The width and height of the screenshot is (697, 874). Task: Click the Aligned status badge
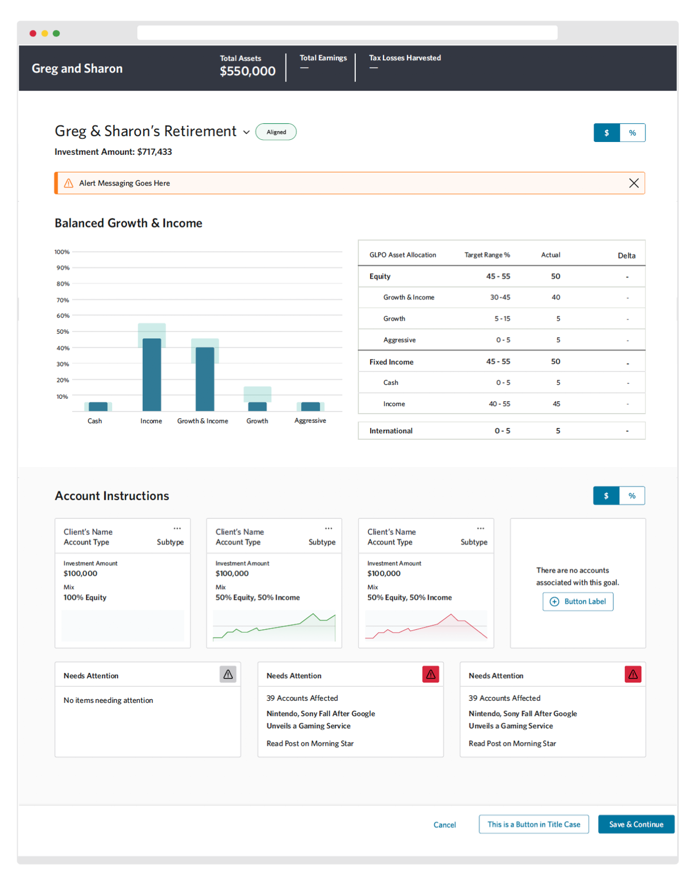276,132
